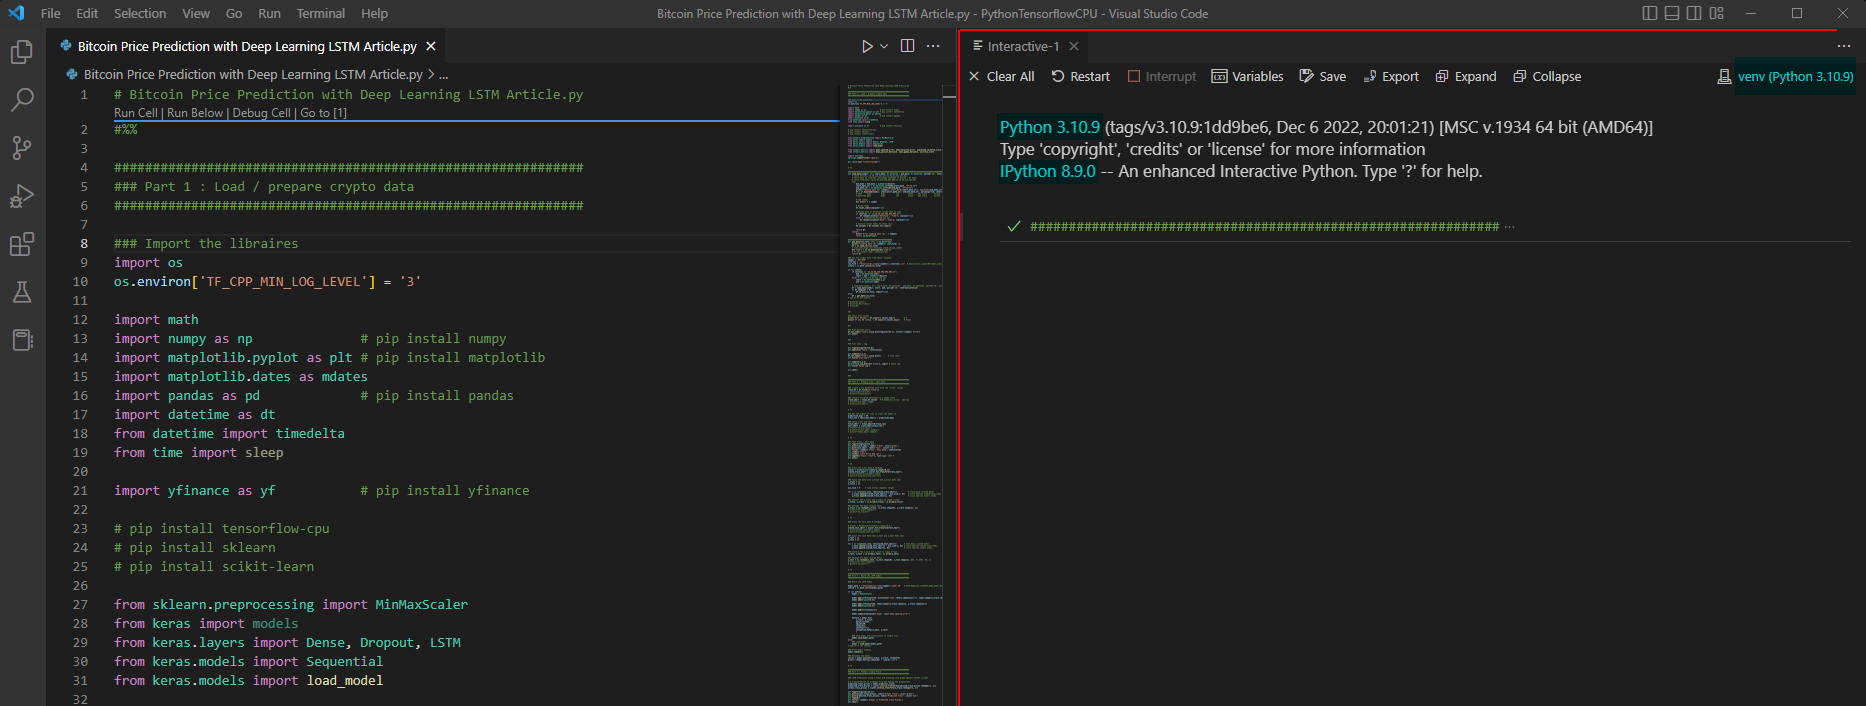The width and height of the screenshot is (1866, 706).
Task: Click 'import pandas as pd' line
Action: point(187,395)
